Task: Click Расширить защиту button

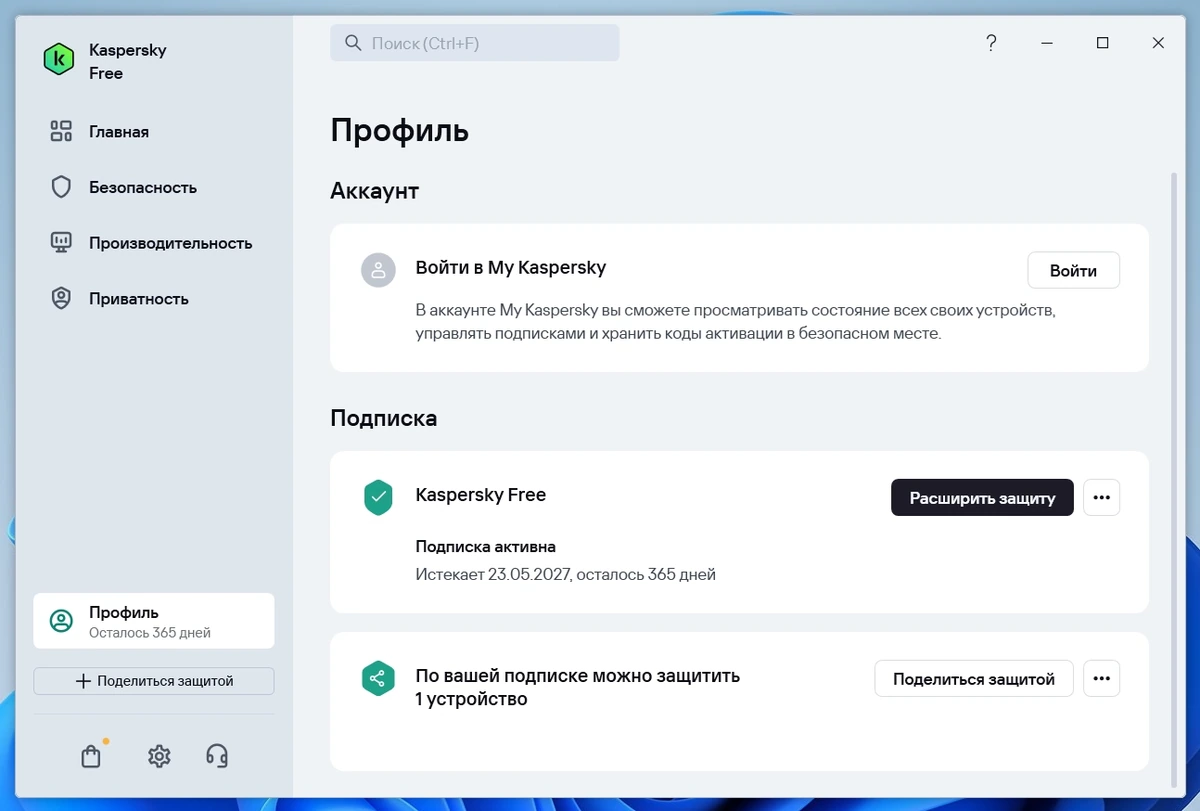Action: pos(982,498)
